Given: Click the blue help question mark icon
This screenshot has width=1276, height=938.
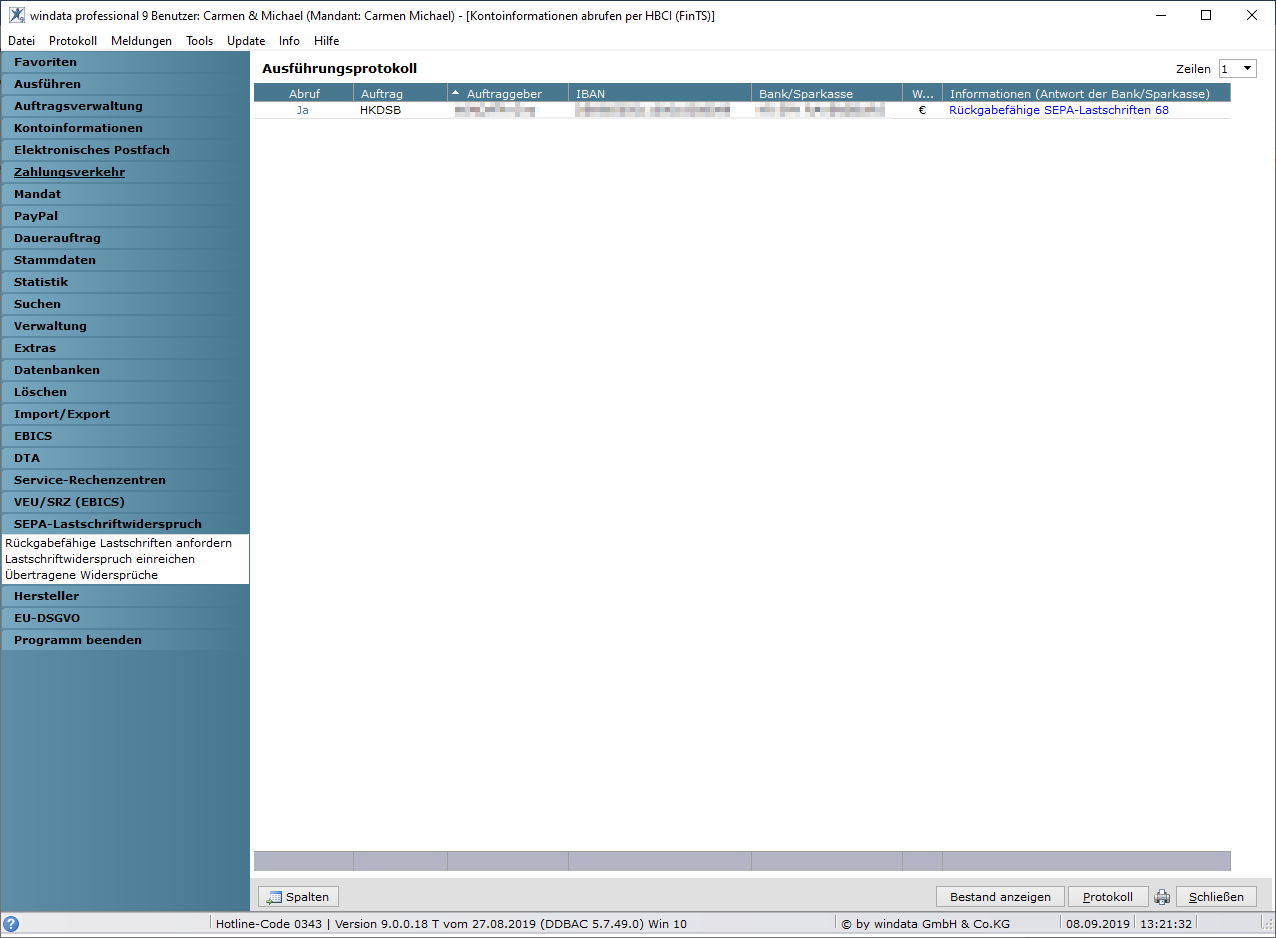Looking at the screenshot, I should coord(12,924).
